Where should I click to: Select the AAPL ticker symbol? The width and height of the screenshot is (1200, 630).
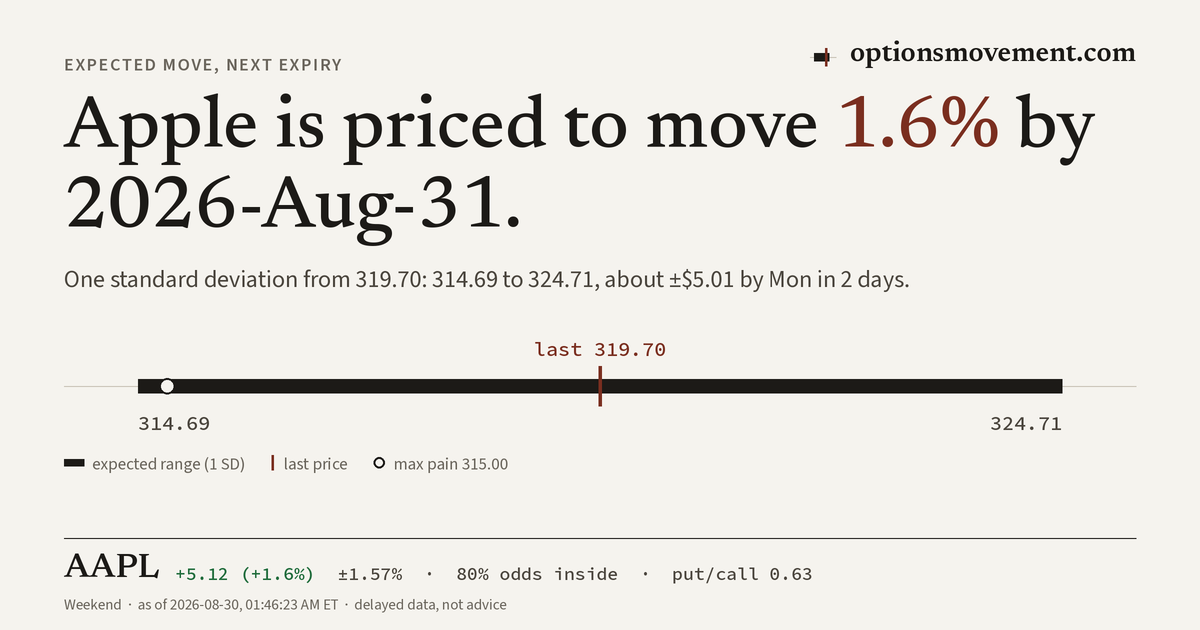click(111, 567)
